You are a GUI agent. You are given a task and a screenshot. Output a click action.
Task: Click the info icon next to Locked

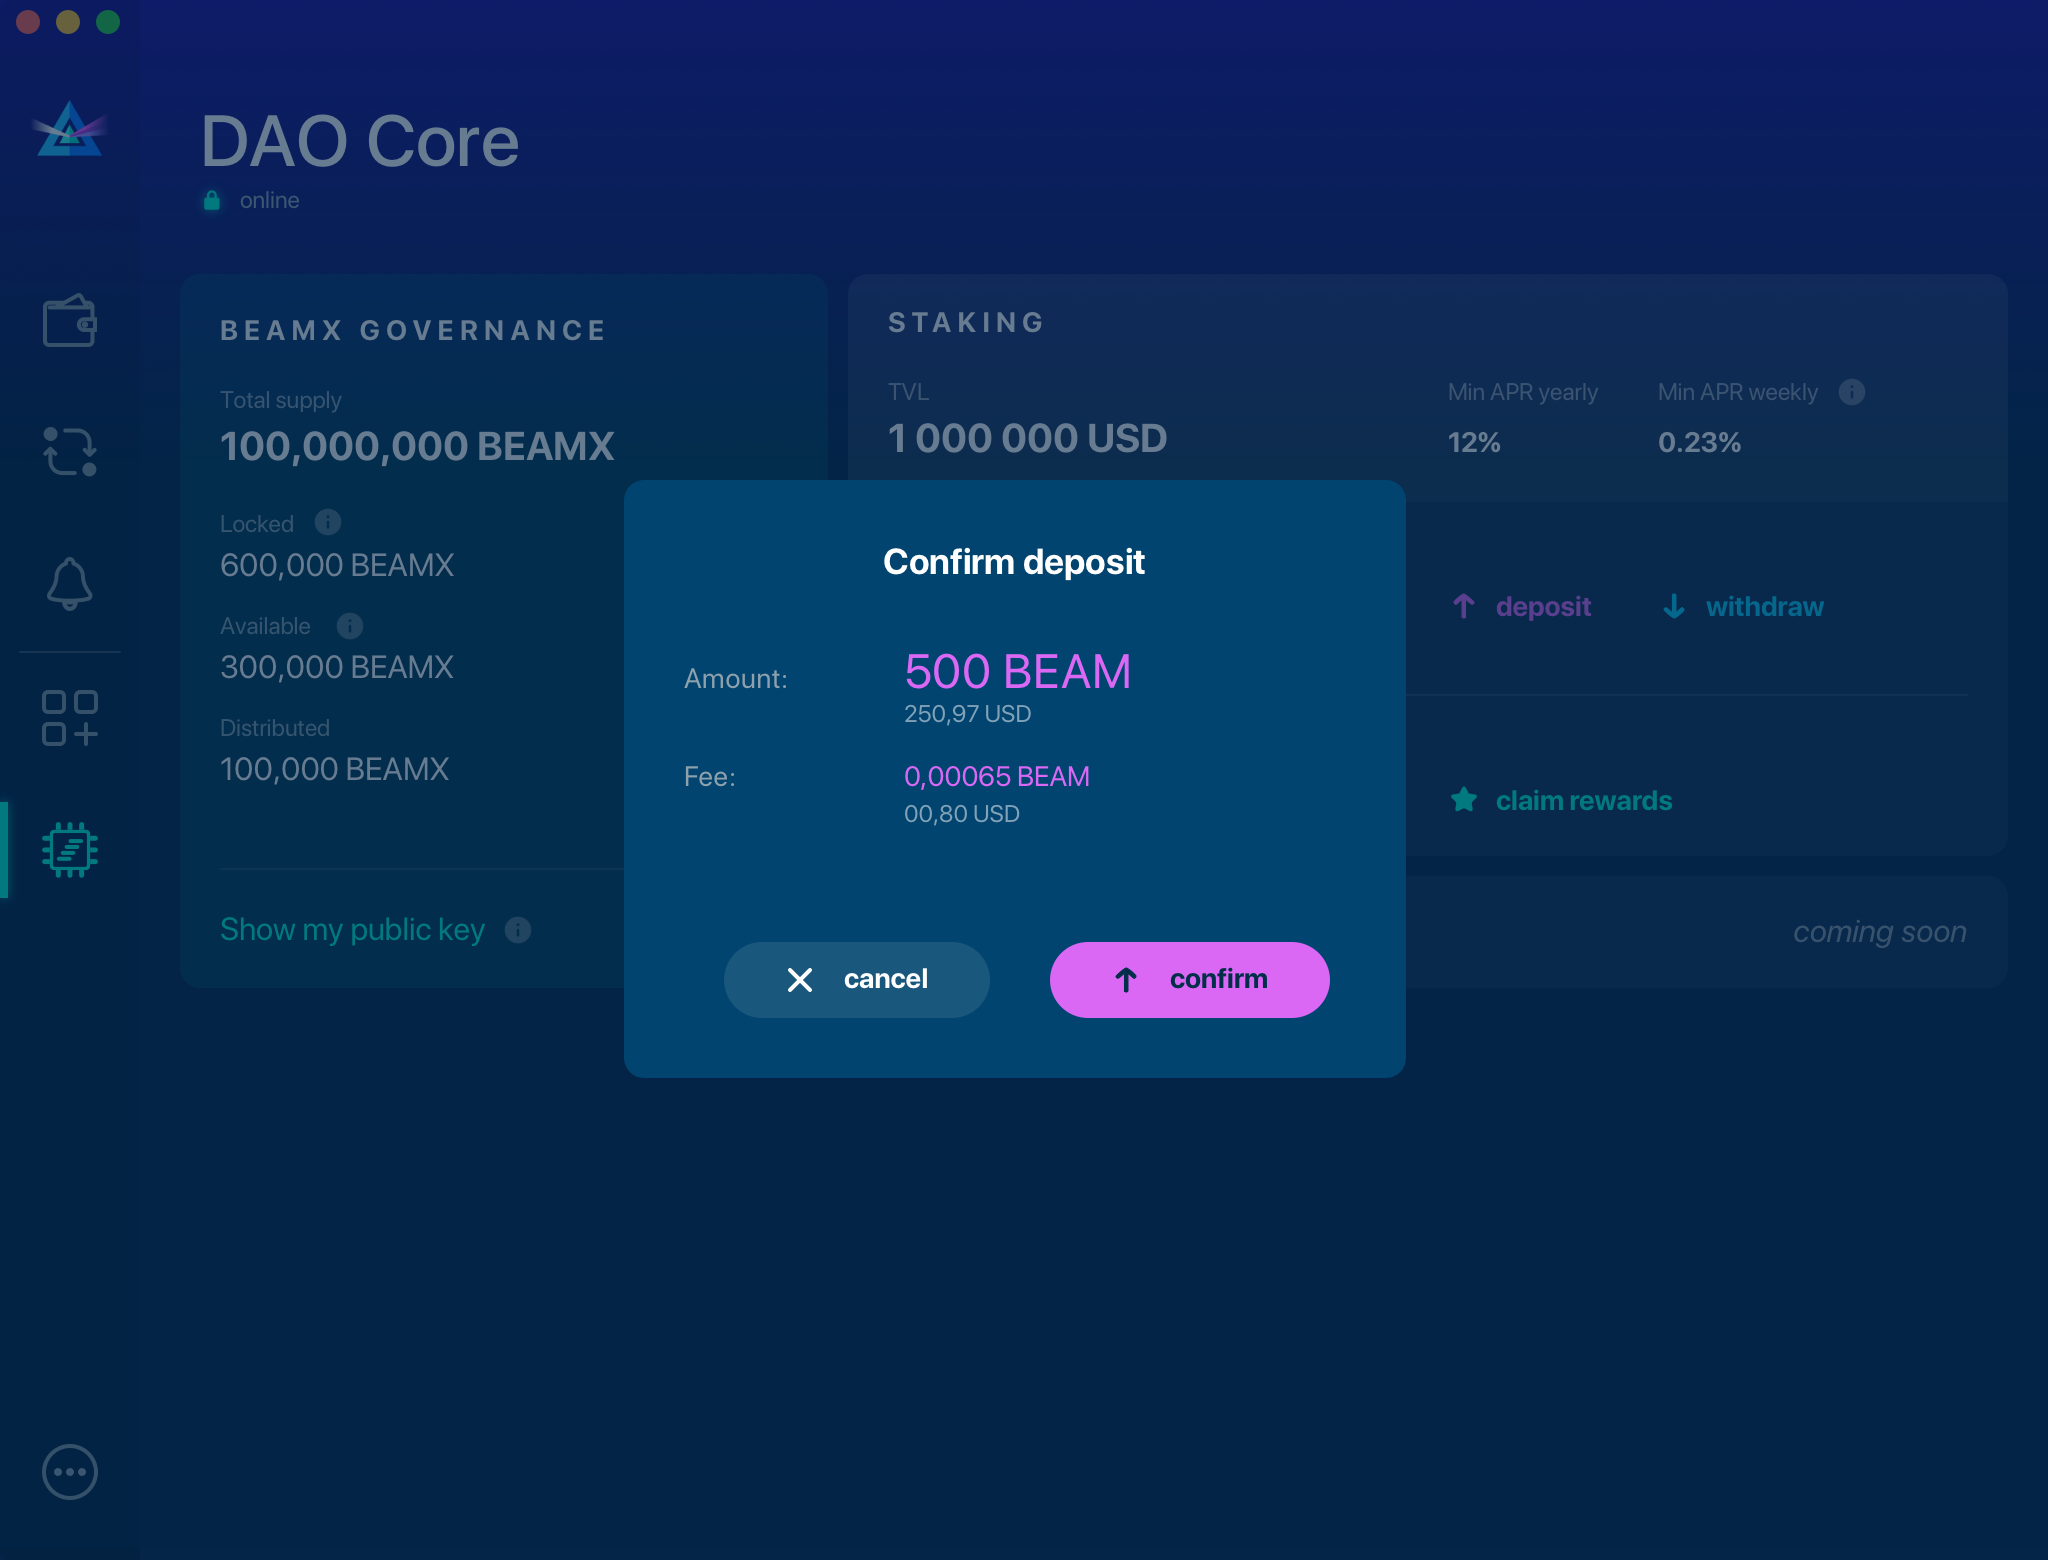click(x=327, y=522)
